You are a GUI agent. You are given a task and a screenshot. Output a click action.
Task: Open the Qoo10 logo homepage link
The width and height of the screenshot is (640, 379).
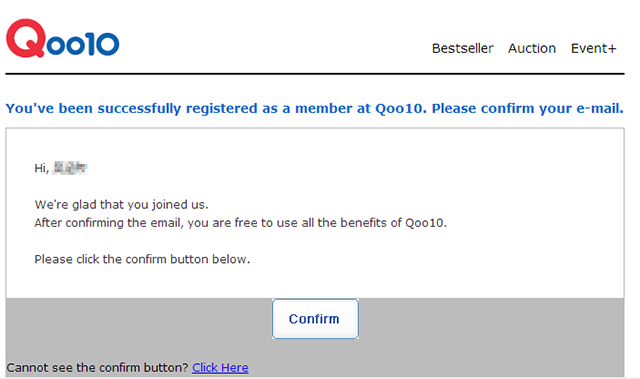[x=62, y=38]
